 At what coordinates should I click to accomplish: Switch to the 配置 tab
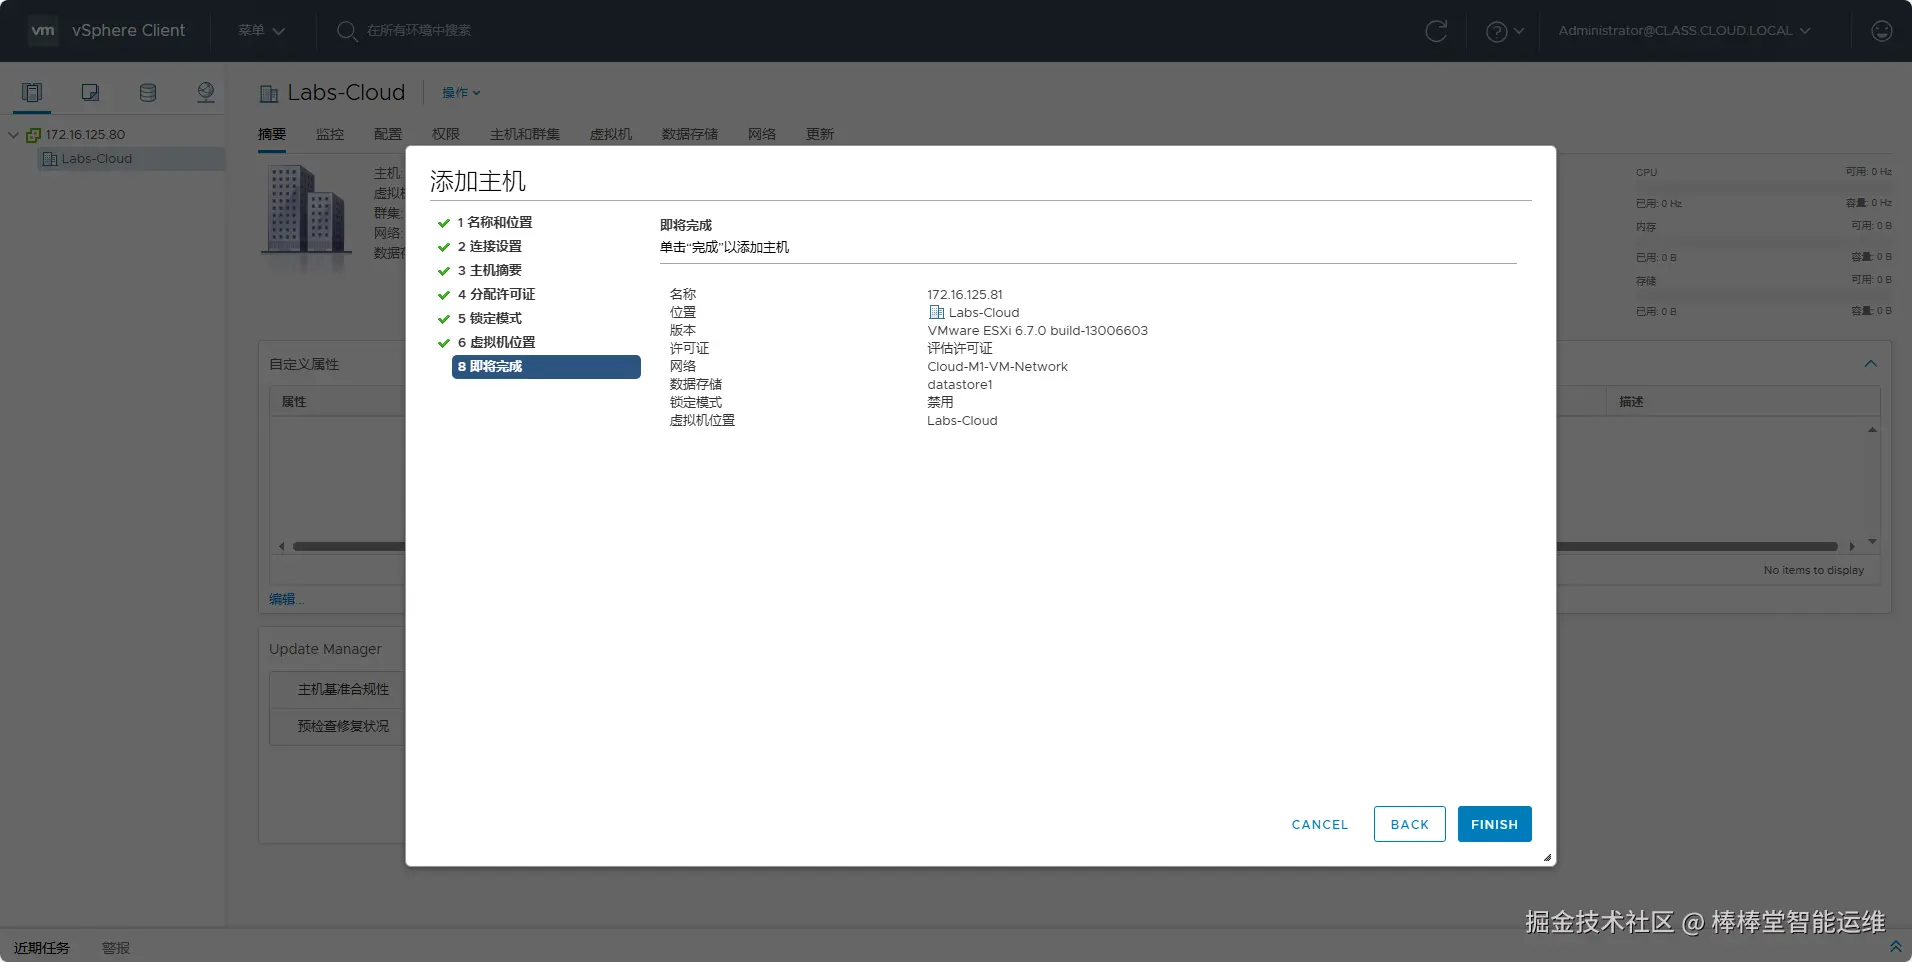(x=388, y=134)
